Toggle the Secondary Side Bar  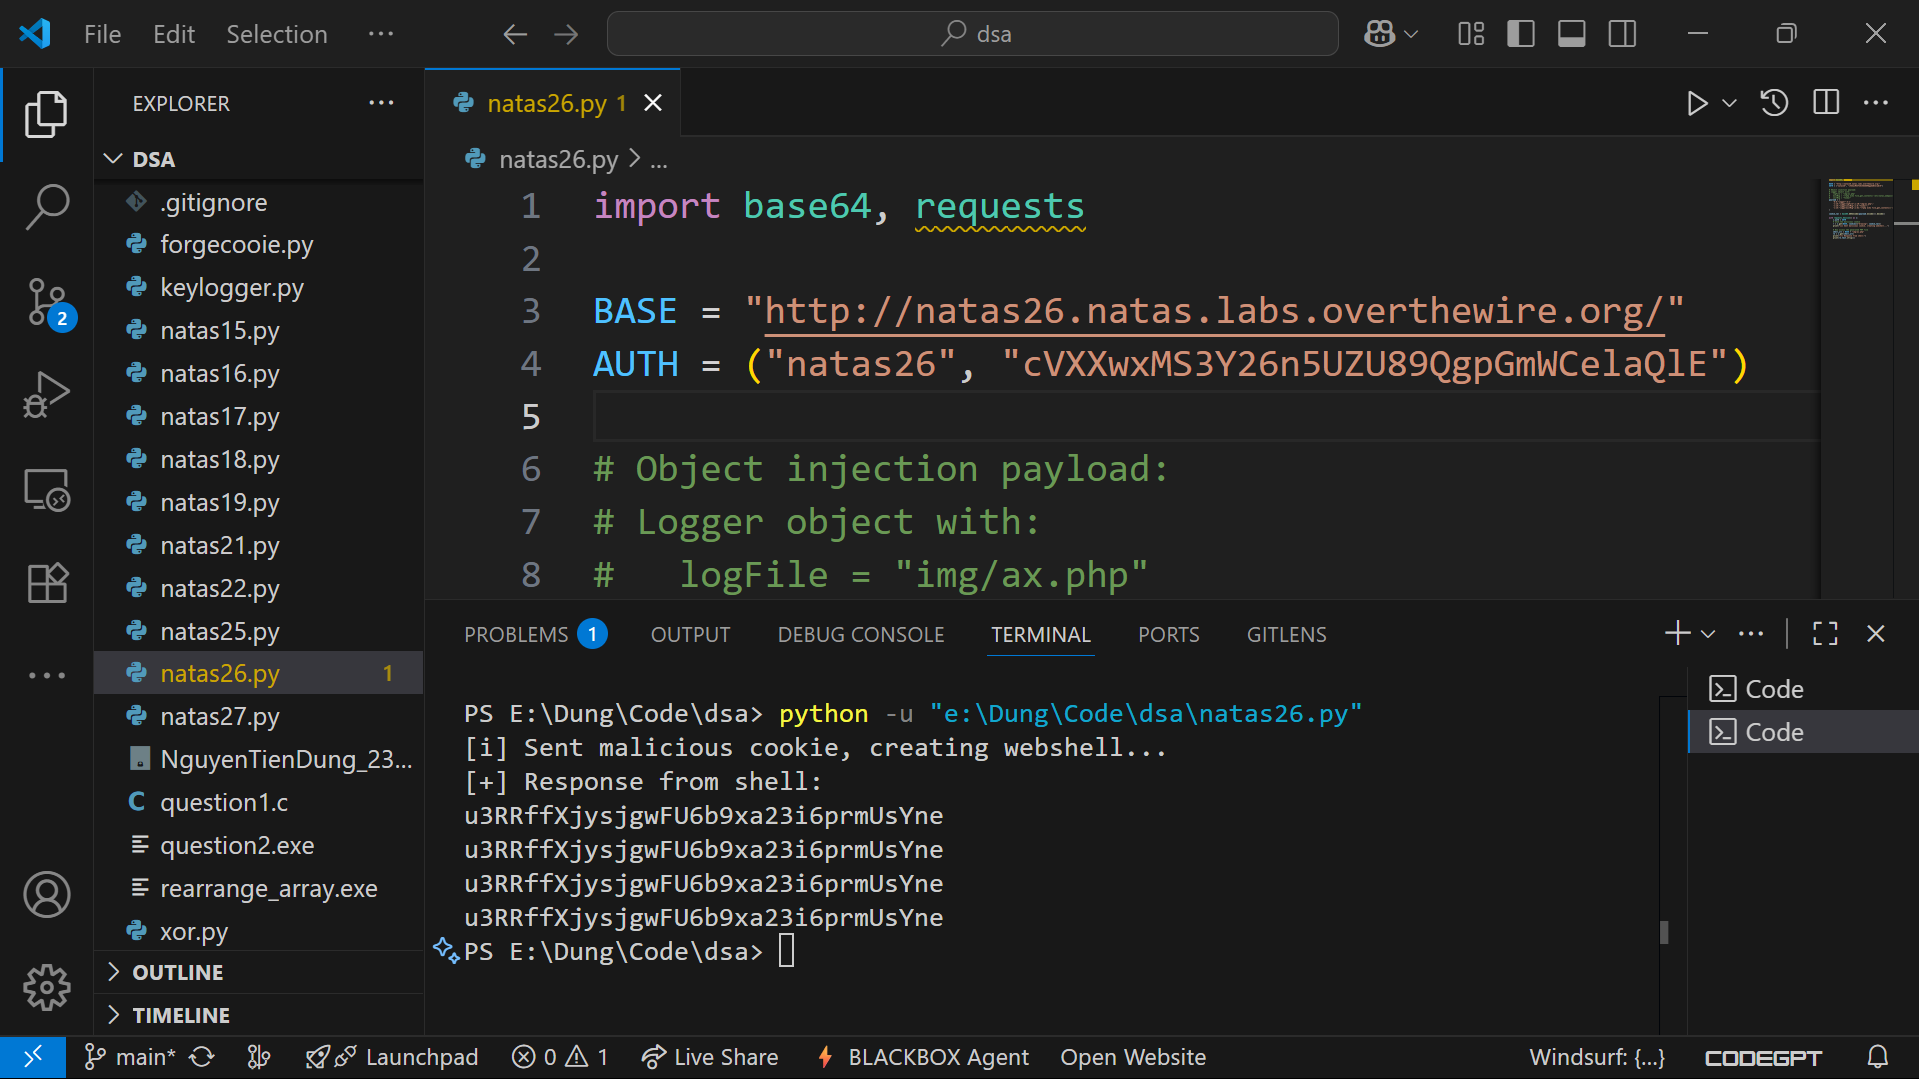coord(1622,34)
